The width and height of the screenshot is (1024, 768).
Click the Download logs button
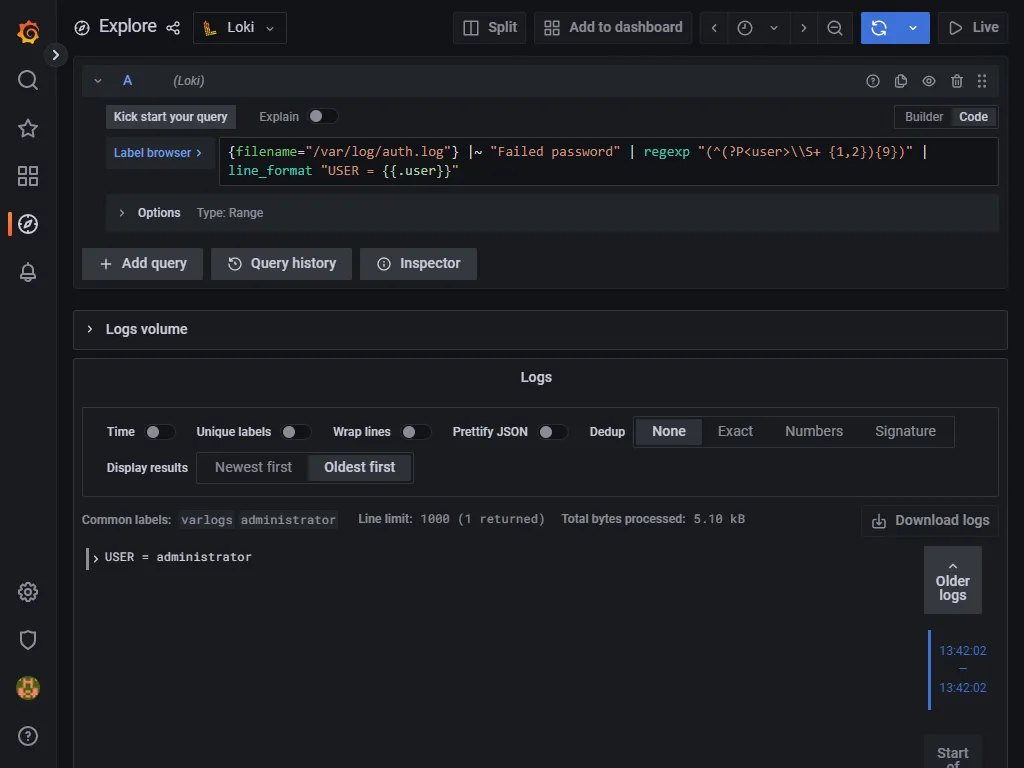click(930, 520)
